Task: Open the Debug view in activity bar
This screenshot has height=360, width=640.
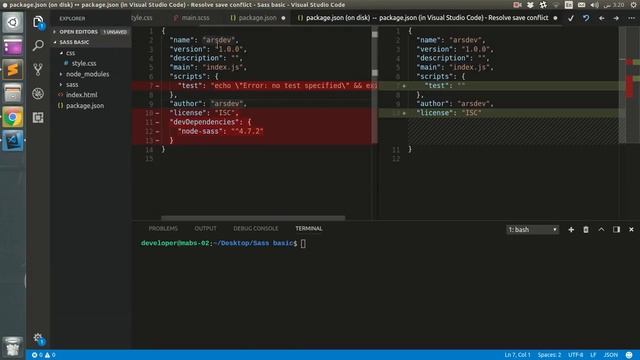Action: [x=38, y=93]
